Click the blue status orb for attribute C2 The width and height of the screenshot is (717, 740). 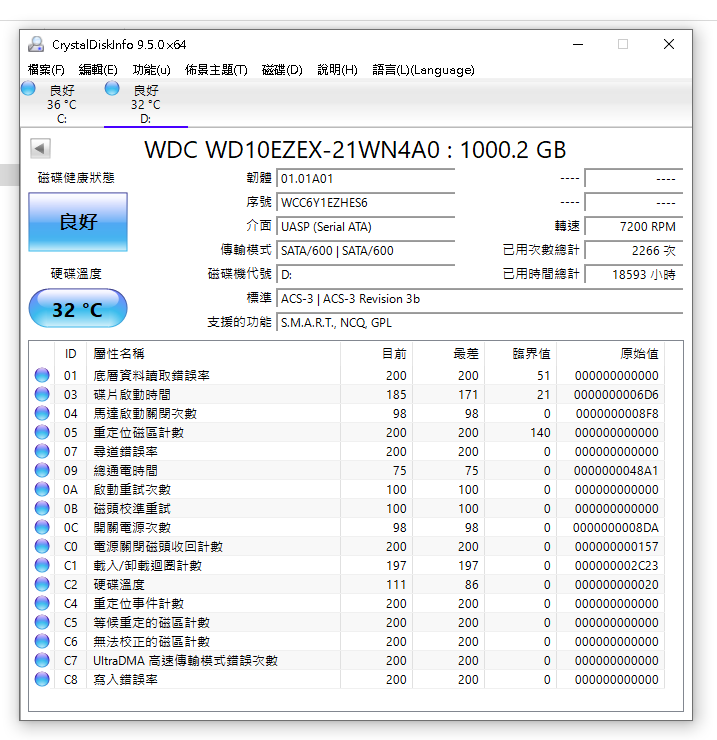42,584
